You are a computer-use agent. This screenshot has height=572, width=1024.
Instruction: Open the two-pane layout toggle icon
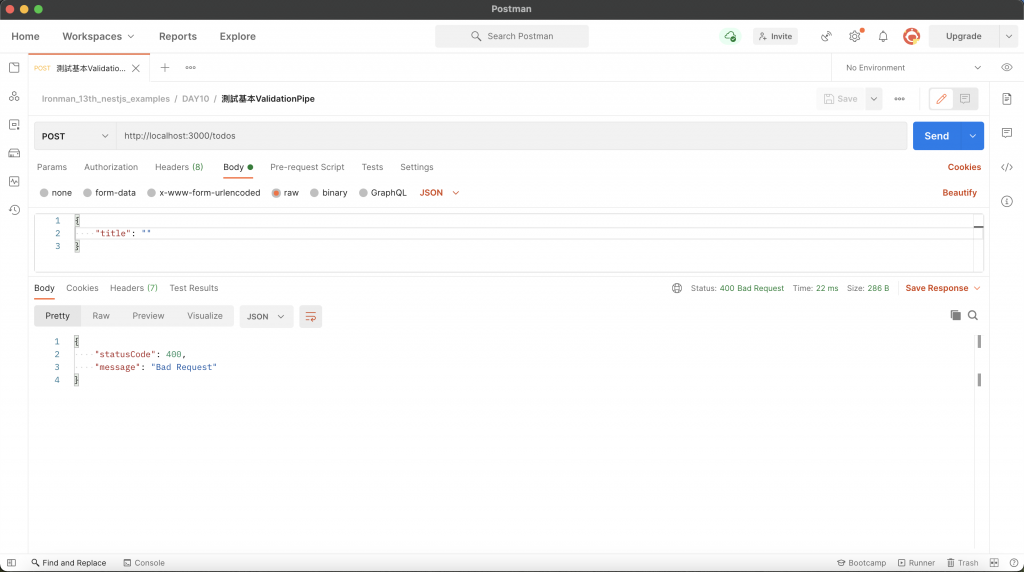coord(994,563)
